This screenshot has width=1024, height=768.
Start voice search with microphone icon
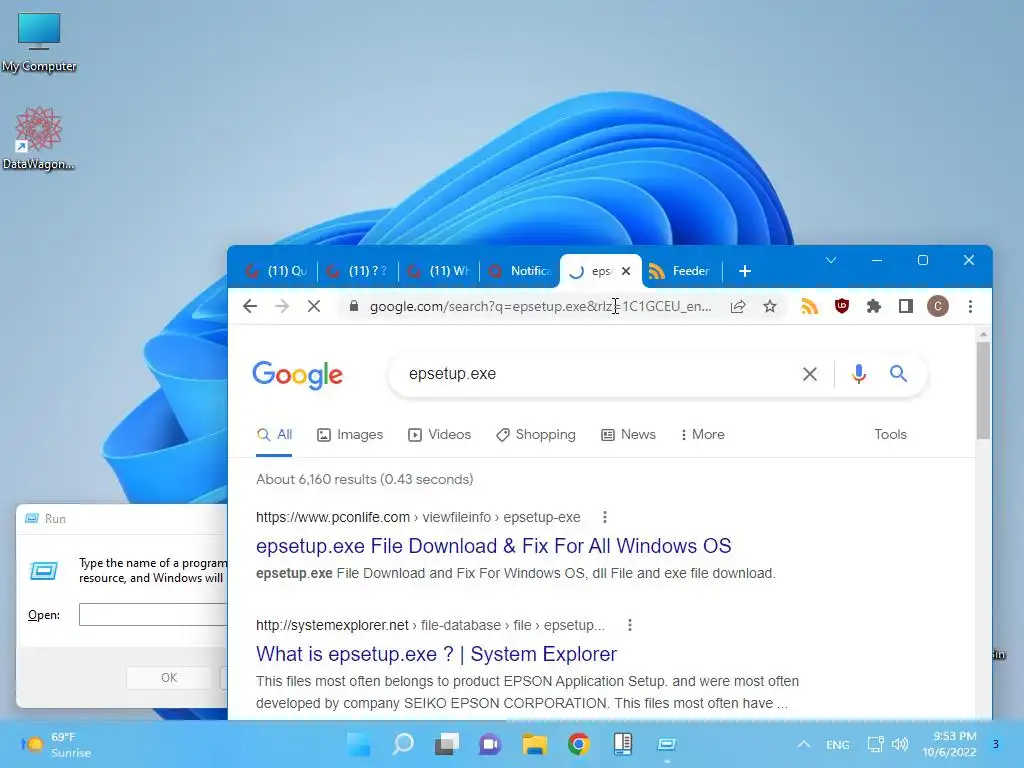[859, 374]
